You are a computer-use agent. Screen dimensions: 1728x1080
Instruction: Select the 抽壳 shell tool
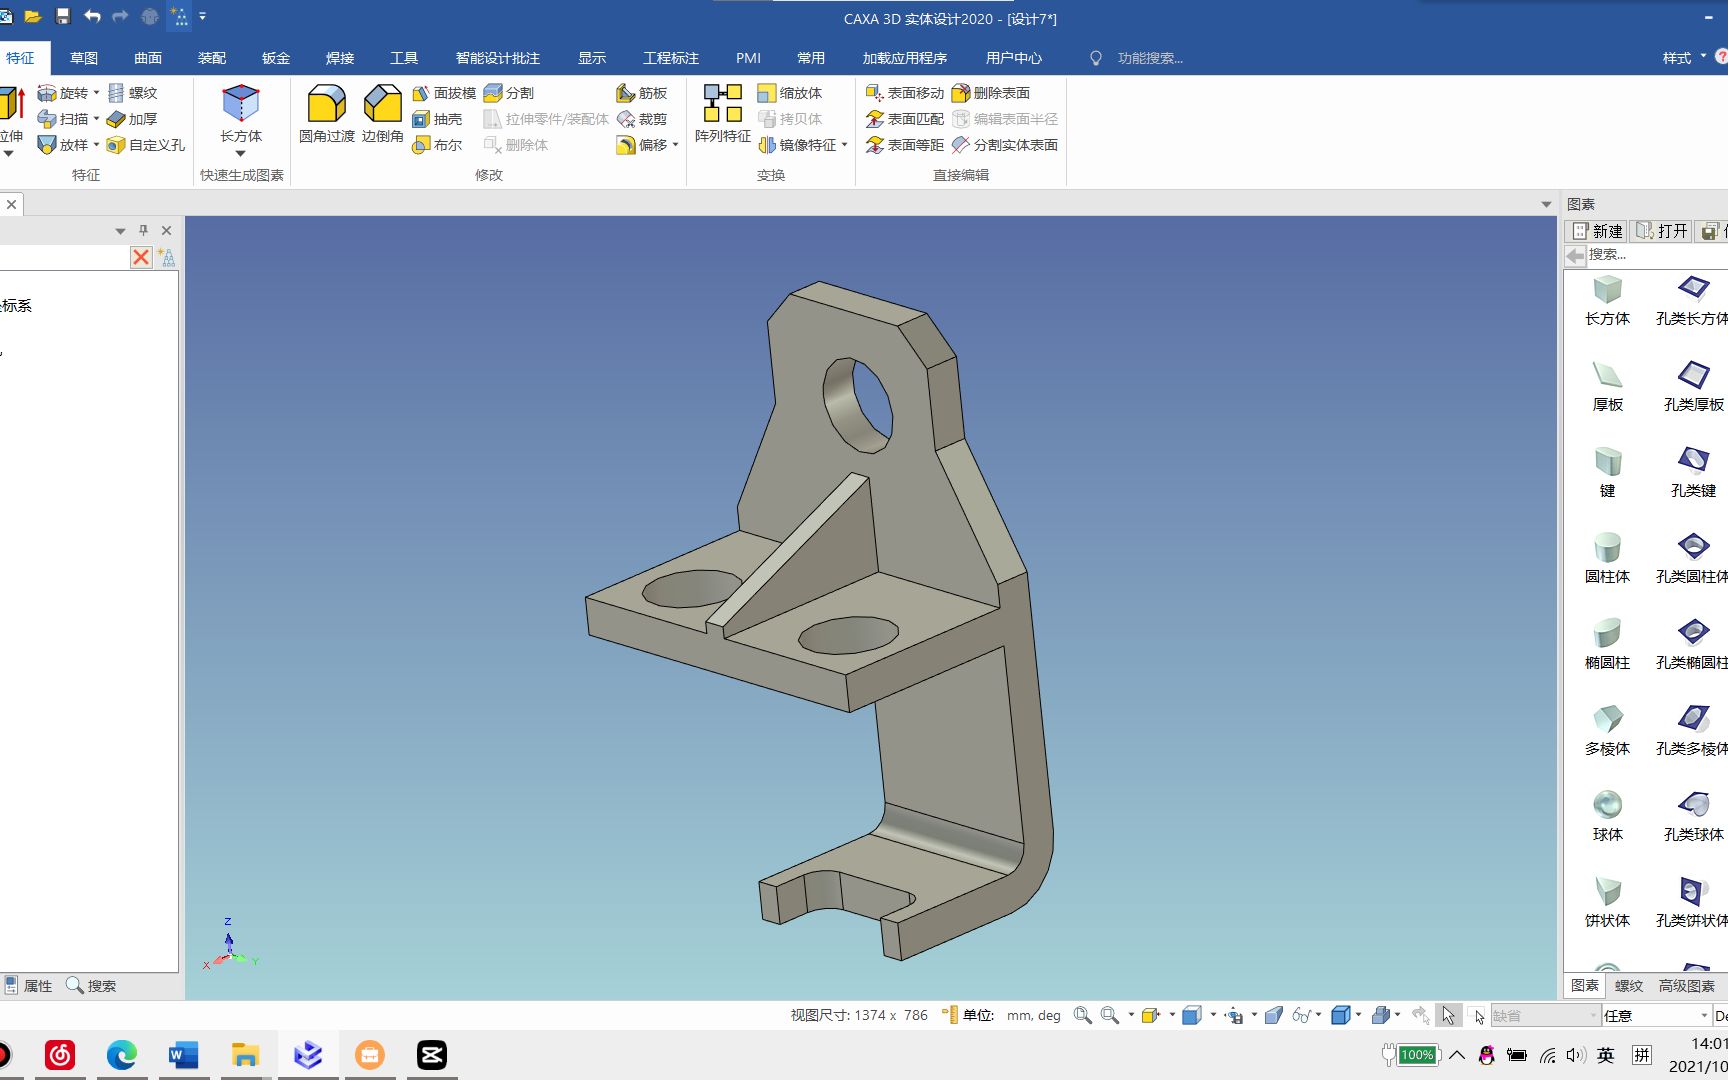[437, 119]
